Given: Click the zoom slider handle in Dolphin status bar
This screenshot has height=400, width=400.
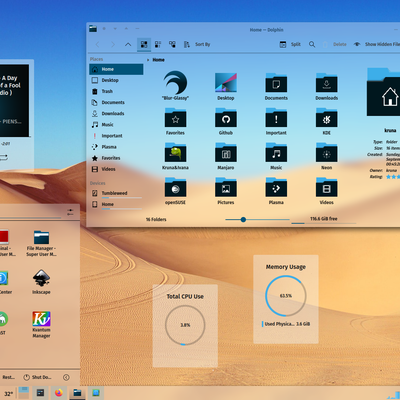Looking at the screenshot, I should [x=243, y=219].
